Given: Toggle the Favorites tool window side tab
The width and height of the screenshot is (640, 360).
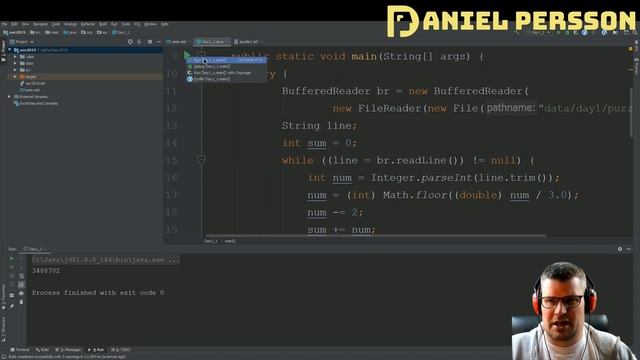Looking at the screenshot, I should point(3,296).
